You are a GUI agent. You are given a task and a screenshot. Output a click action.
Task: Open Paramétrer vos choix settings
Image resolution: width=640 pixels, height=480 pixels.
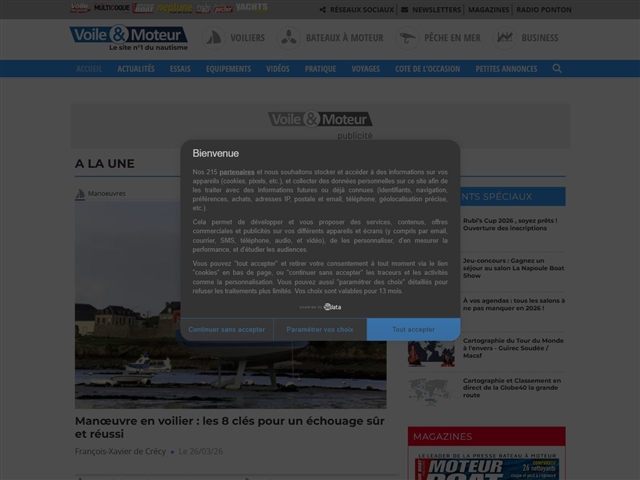[x=320, y=329]
